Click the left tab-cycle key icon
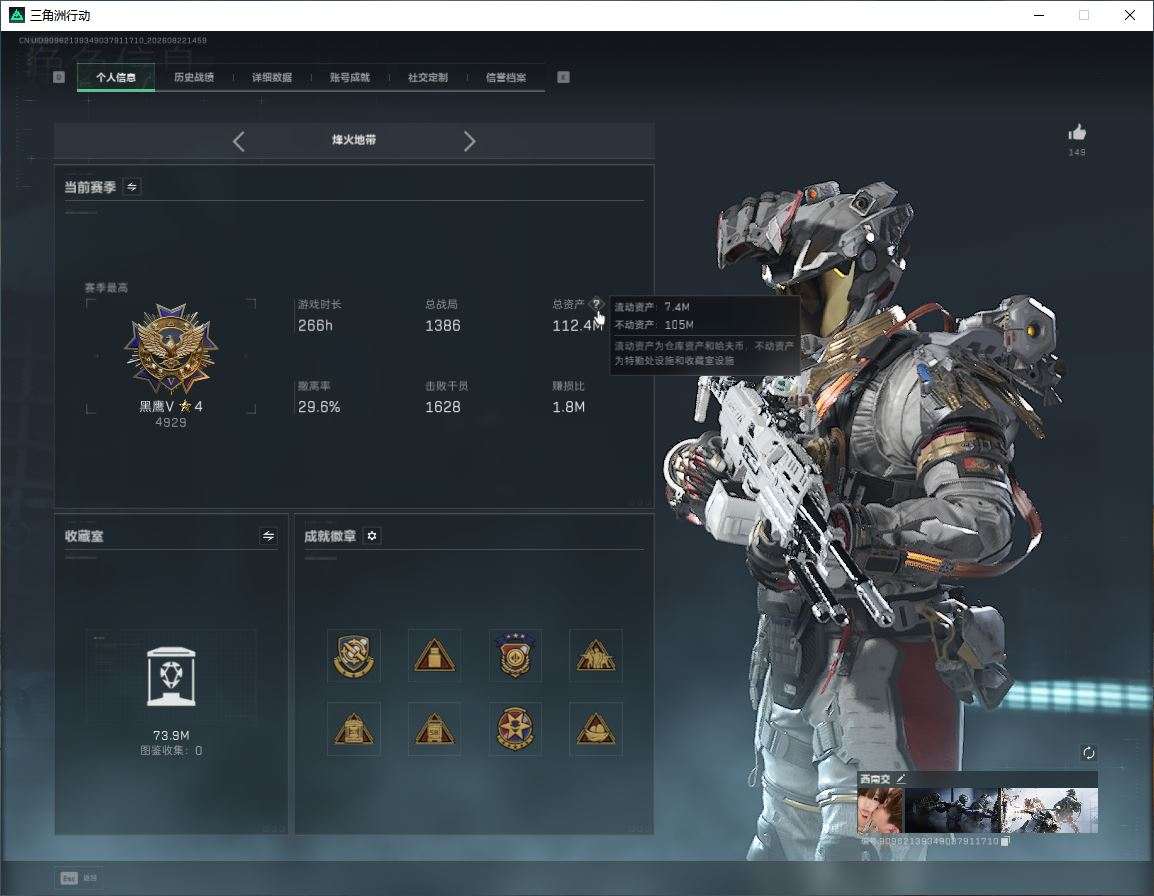 pyautogui.click(x=59, y=77)
